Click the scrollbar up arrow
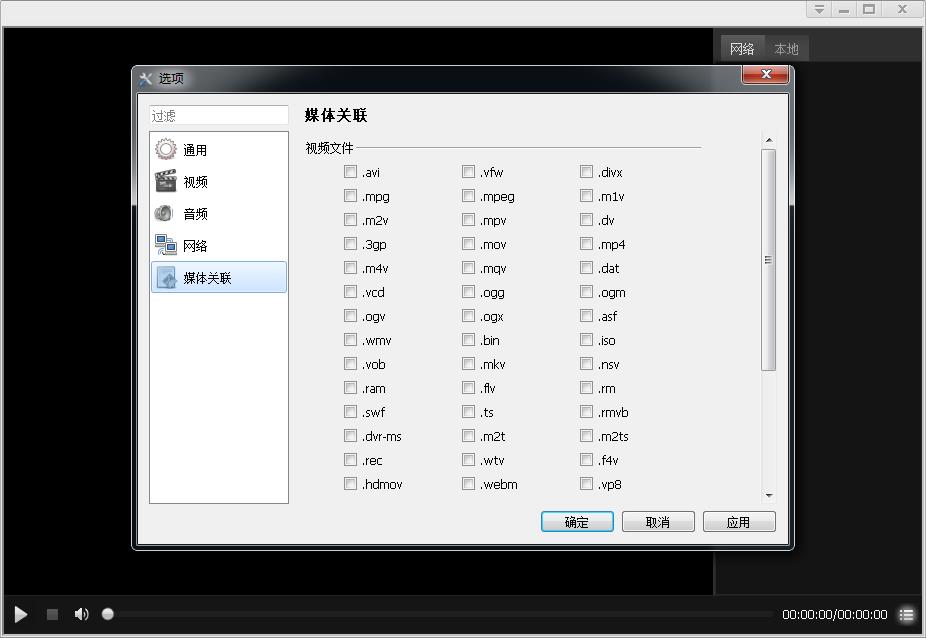The image size is (926, 638). (768, 140)
